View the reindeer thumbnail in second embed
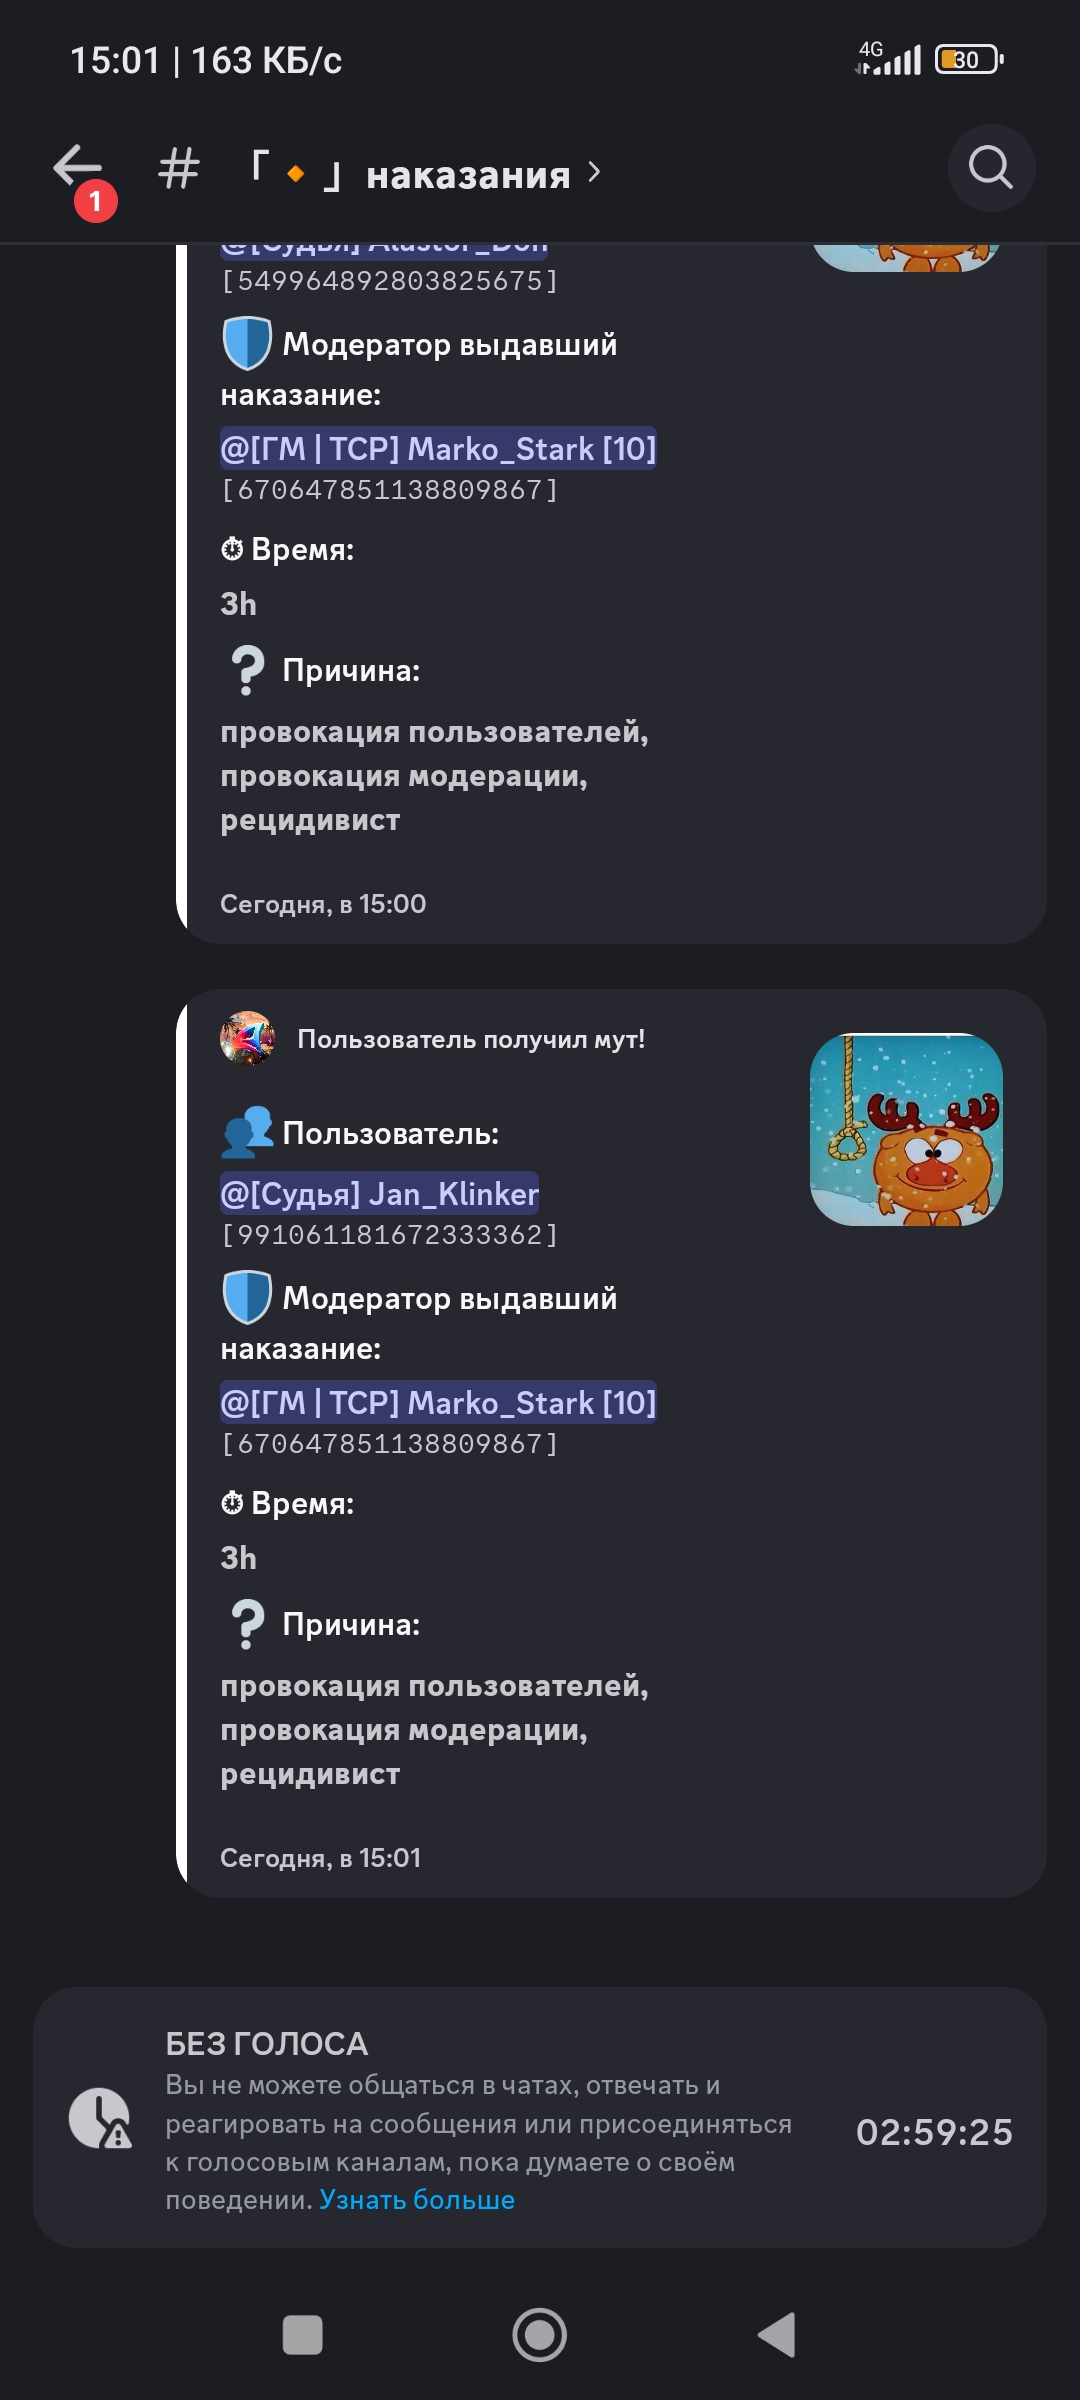Viewport: 1080px width, 2400px height. coord(906,1129)
